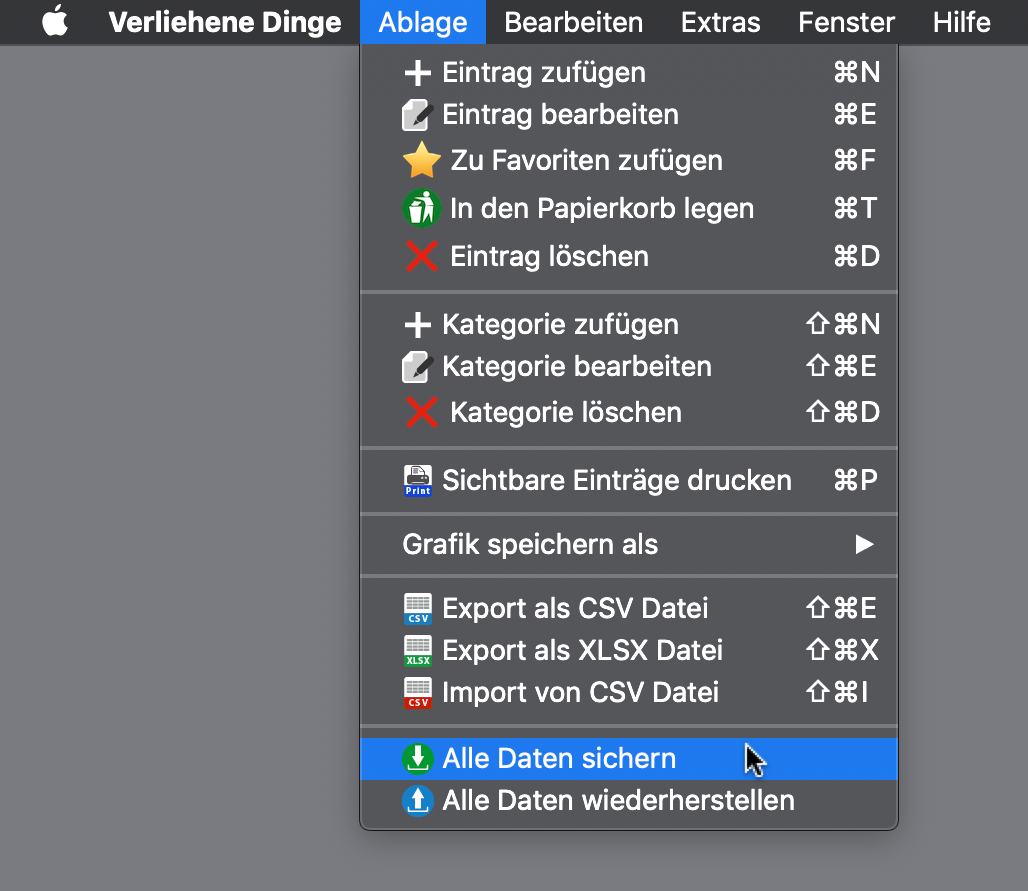Open the Hilfe menu
This screenshot has height=891, width=1028.
961,22
